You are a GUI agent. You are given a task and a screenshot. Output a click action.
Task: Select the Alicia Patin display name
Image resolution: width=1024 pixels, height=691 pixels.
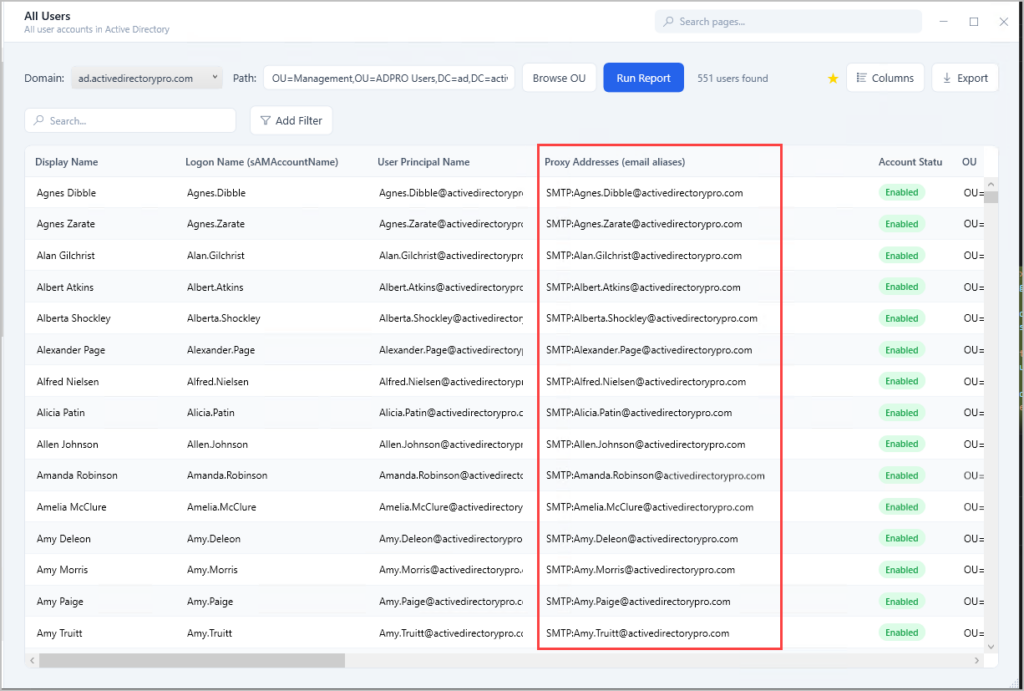[61, 413]
